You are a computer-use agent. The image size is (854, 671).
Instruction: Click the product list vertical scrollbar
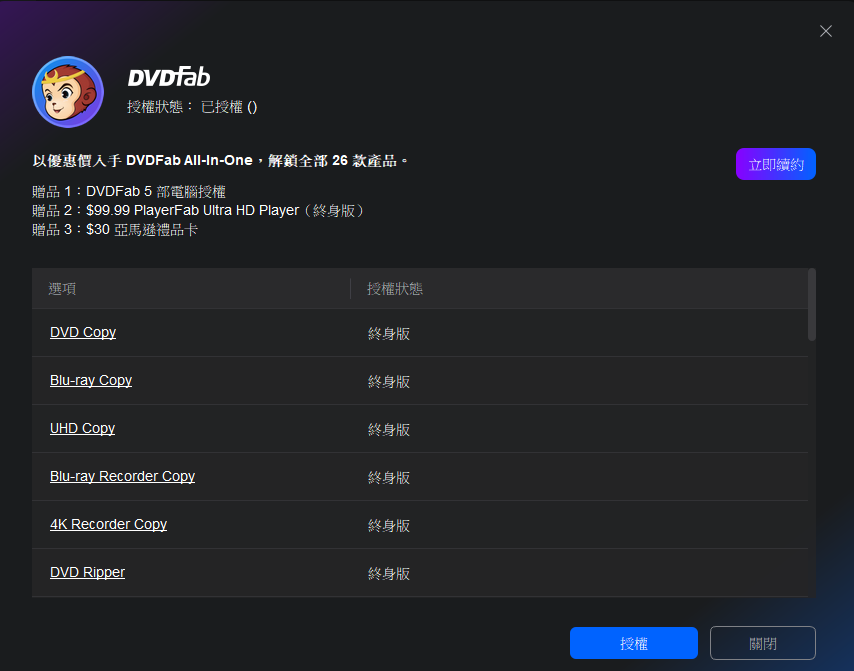[812, 304]
